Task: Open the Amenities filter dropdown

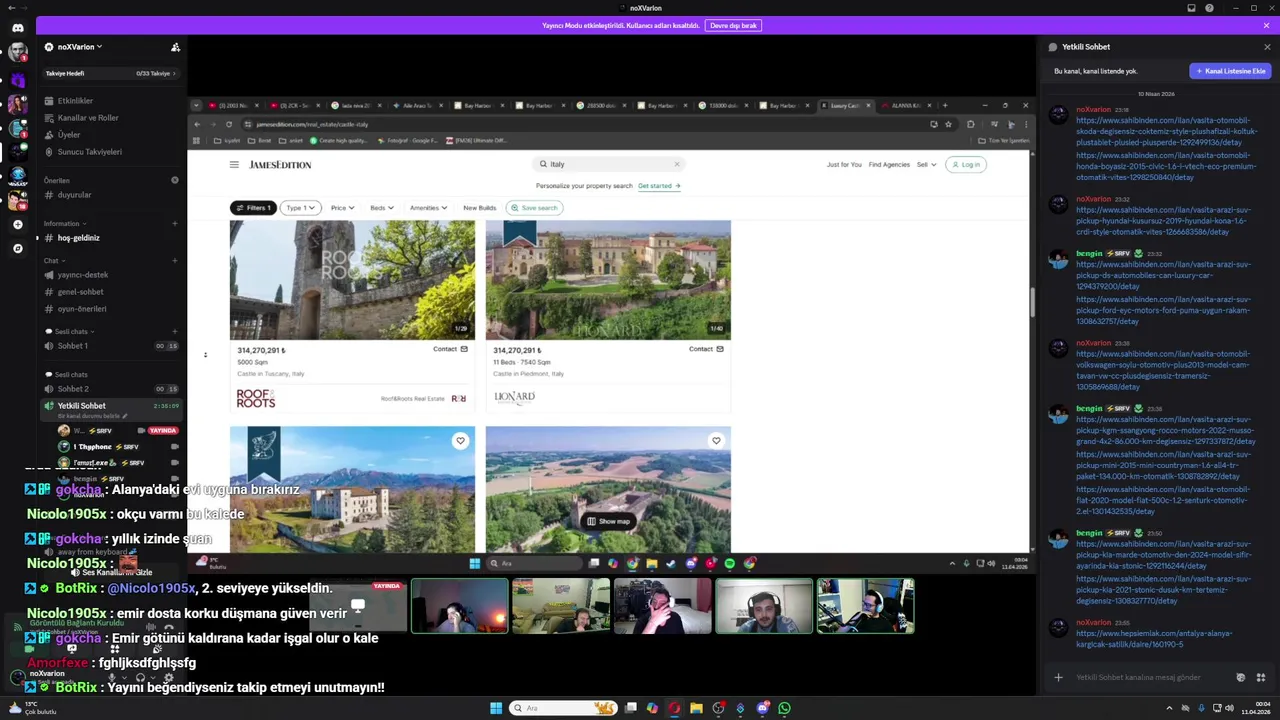Action: (429, 208)
